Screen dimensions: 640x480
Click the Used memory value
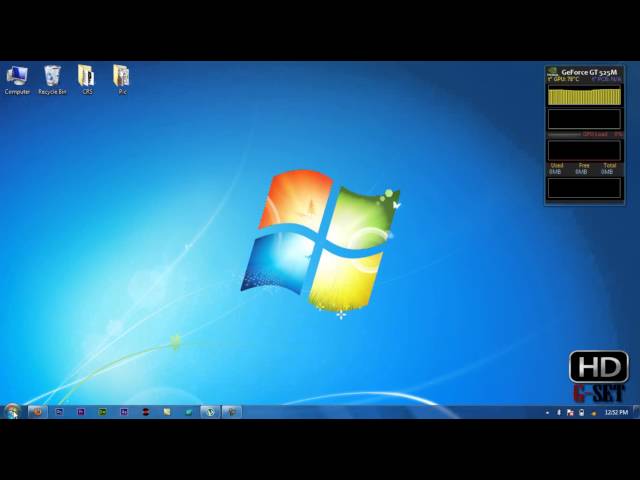point(555,172)
